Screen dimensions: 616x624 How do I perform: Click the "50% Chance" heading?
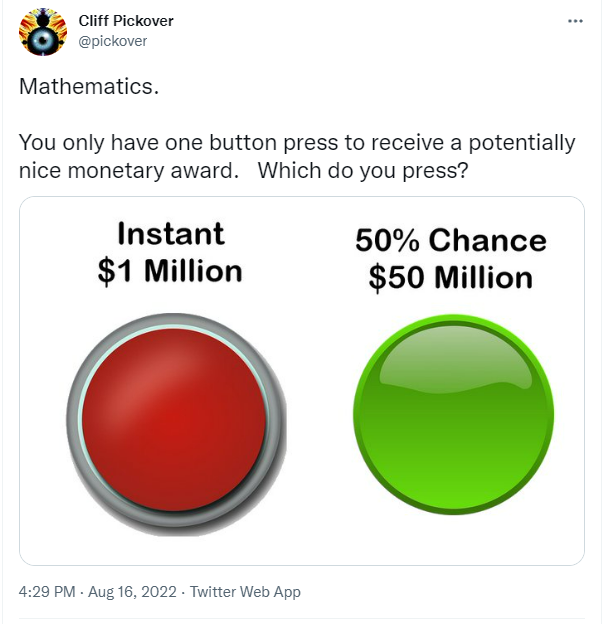(x=451, y=240)
